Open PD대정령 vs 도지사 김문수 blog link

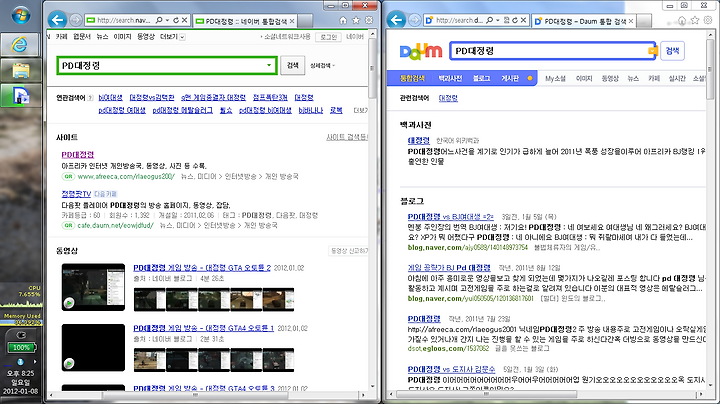point(451,369)
